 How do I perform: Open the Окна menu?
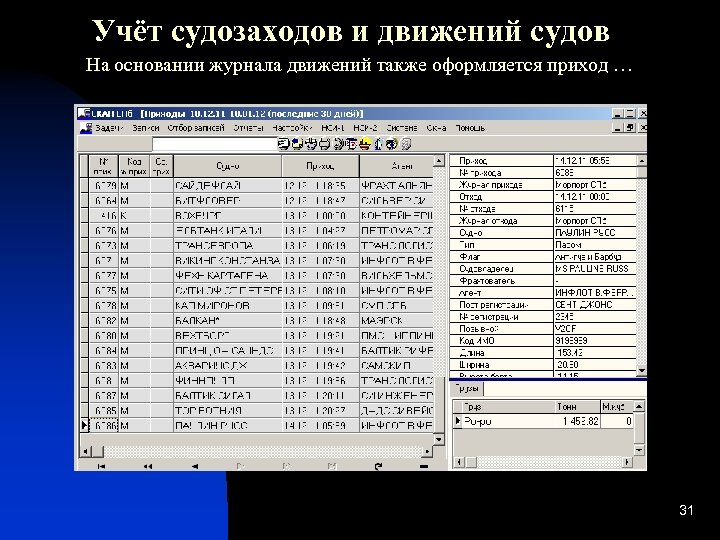click(436, 128)
